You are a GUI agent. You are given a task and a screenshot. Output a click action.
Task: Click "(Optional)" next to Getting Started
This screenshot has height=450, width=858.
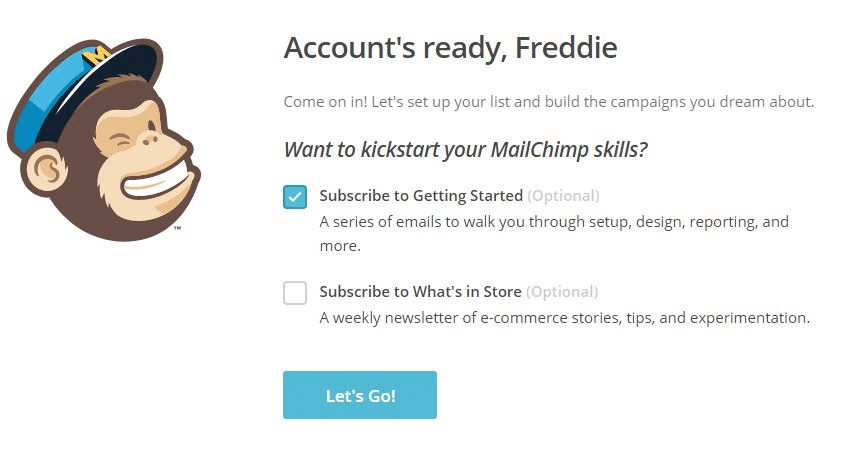coord(563,196)
